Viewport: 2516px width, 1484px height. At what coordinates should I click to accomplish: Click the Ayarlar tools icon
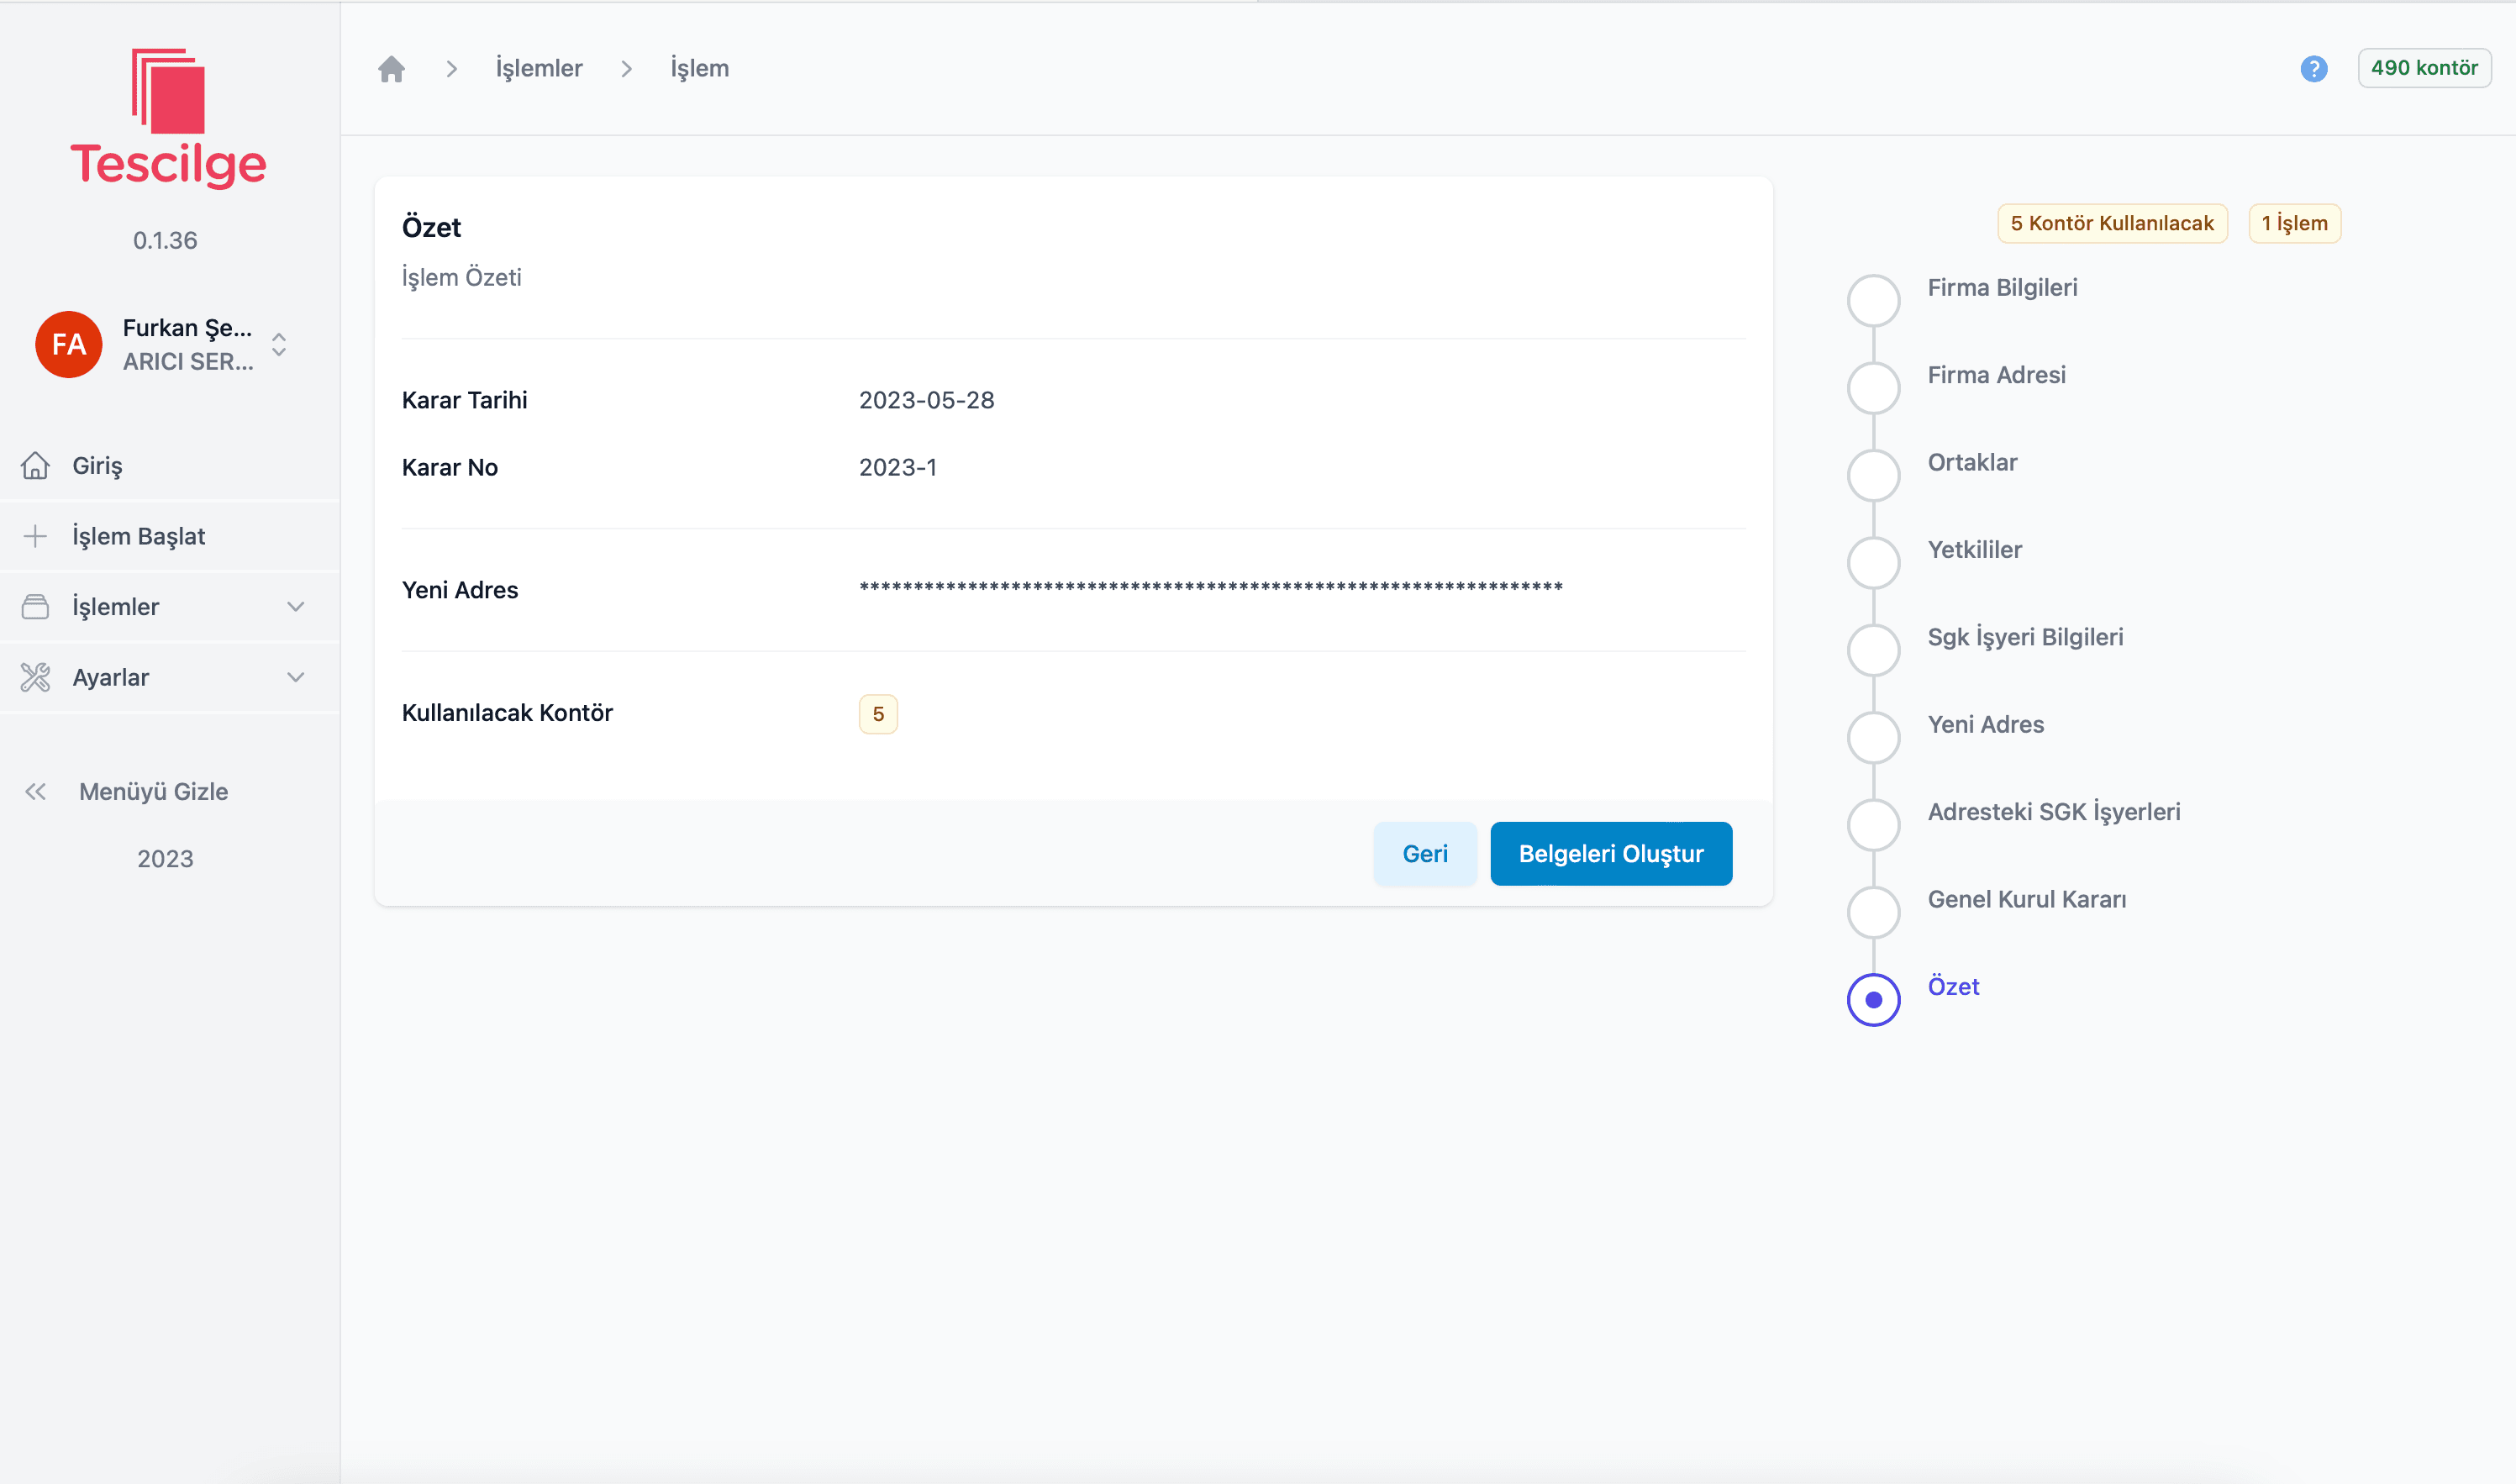[x=35, y=677]
